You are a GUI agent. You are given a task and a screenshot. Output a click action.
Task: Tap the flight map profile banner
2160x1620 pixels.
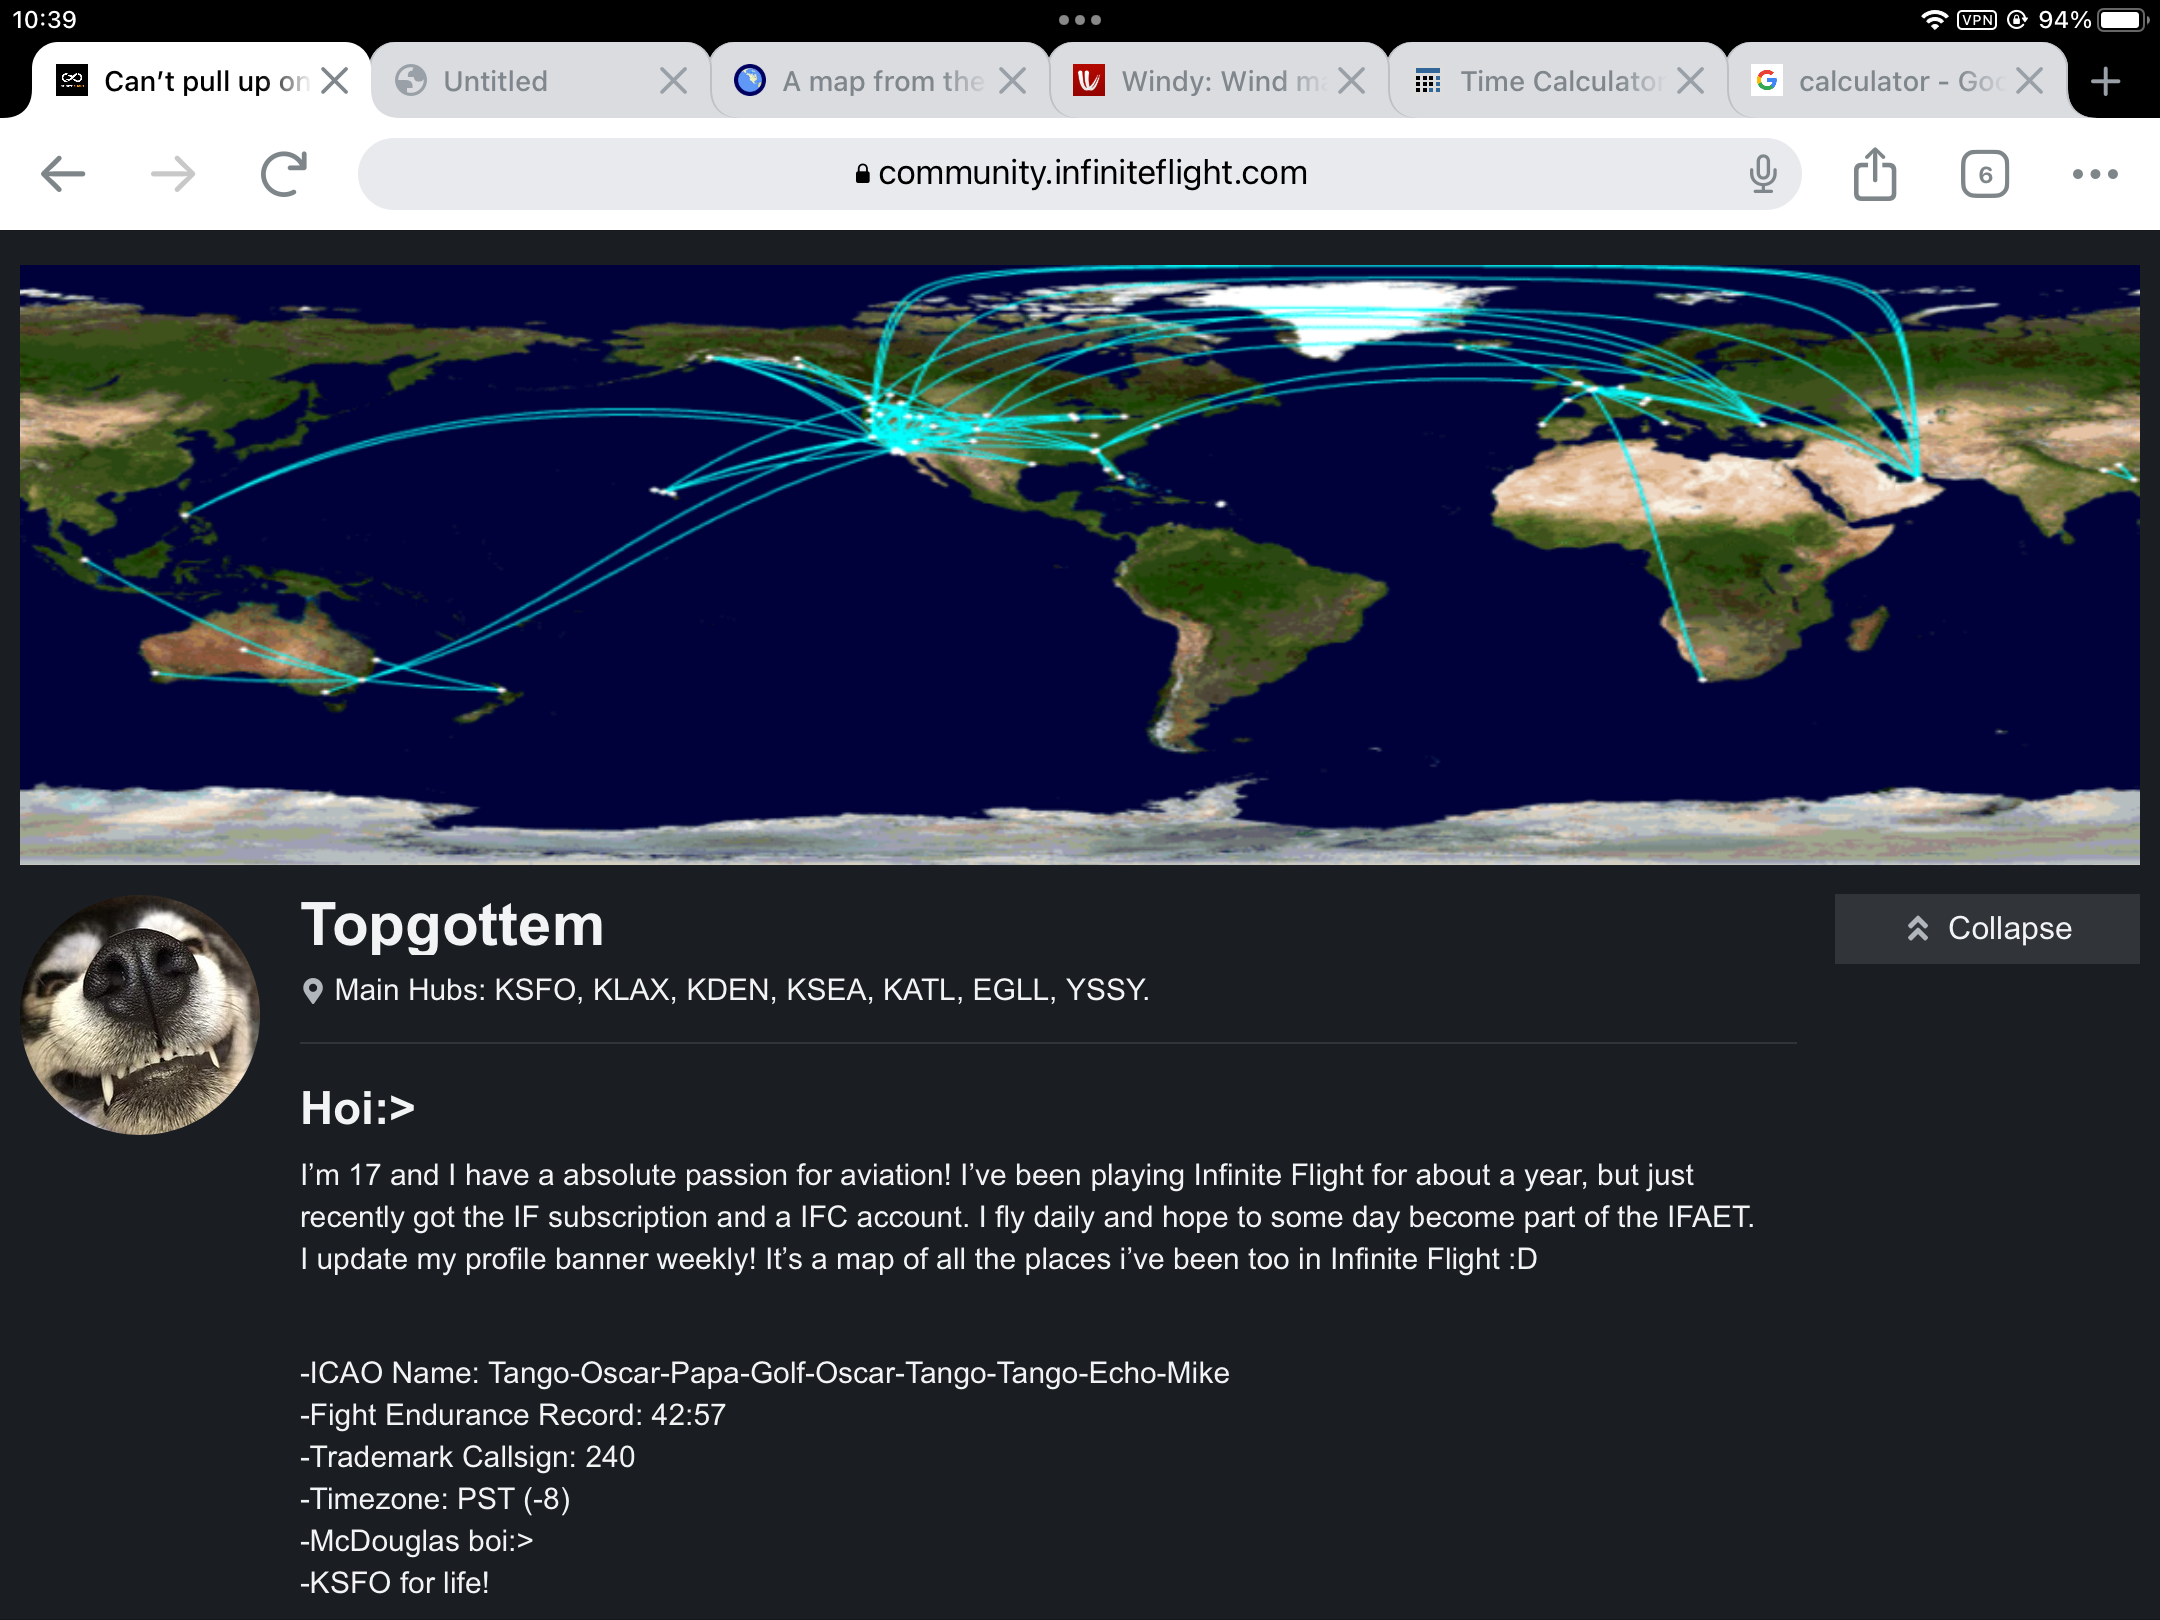pos(1080,564)
